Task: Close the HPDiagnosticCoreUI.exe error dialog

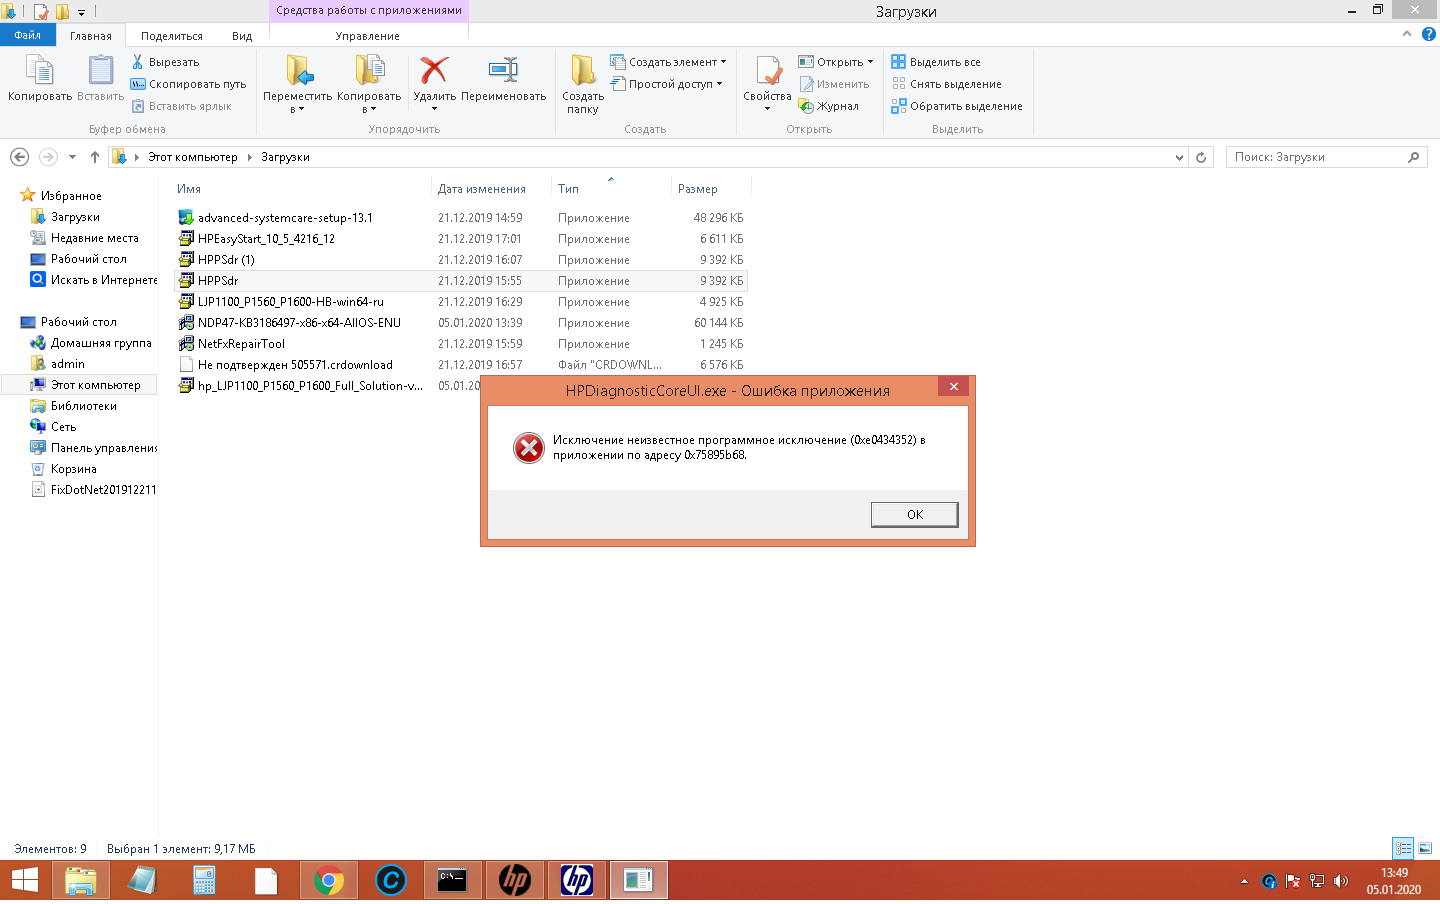Action: coord(954,387)
